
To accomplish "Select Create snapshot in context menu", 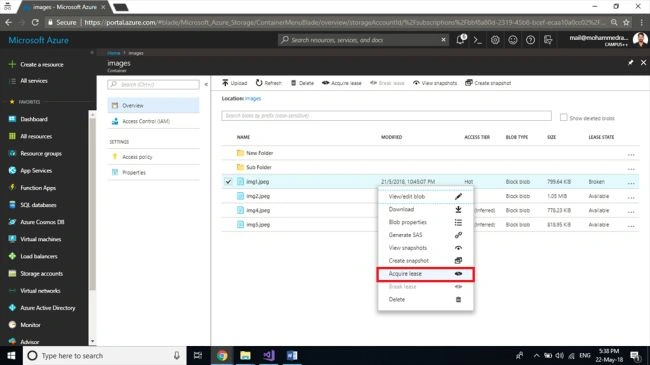I will 425,261.
